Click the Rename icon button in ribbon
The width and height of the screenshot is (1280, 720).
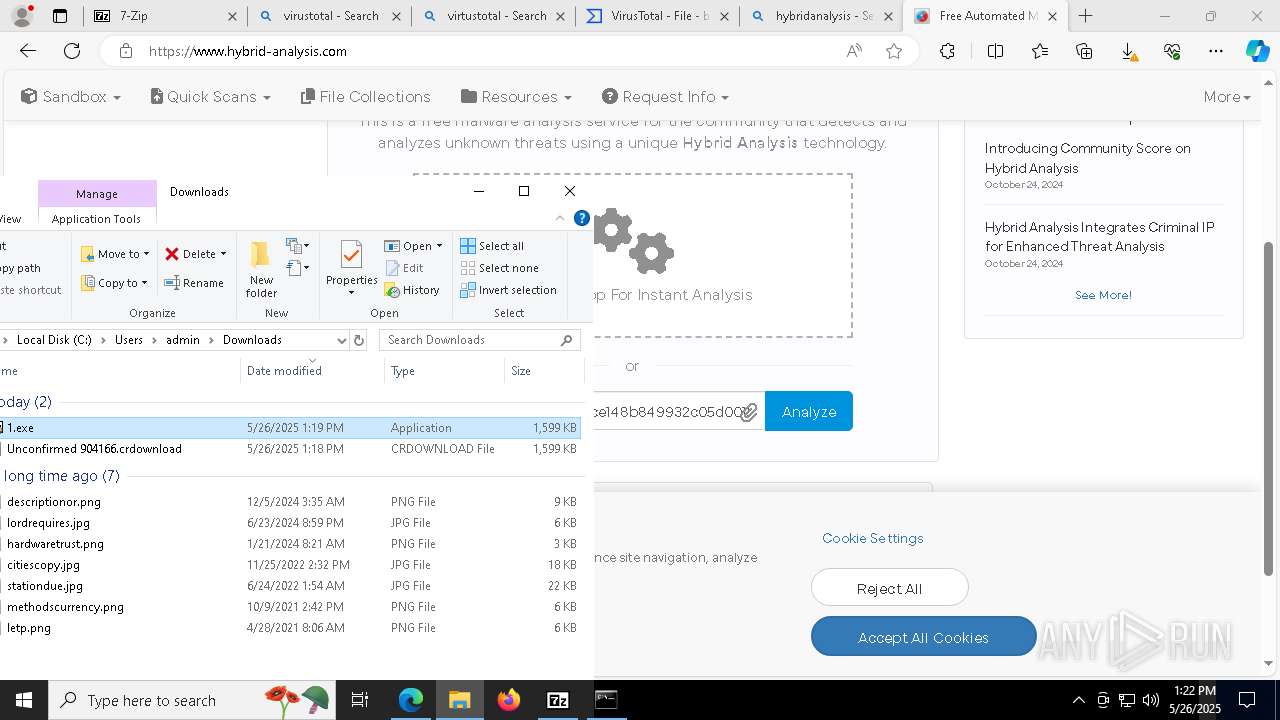[x=194, y=283]
